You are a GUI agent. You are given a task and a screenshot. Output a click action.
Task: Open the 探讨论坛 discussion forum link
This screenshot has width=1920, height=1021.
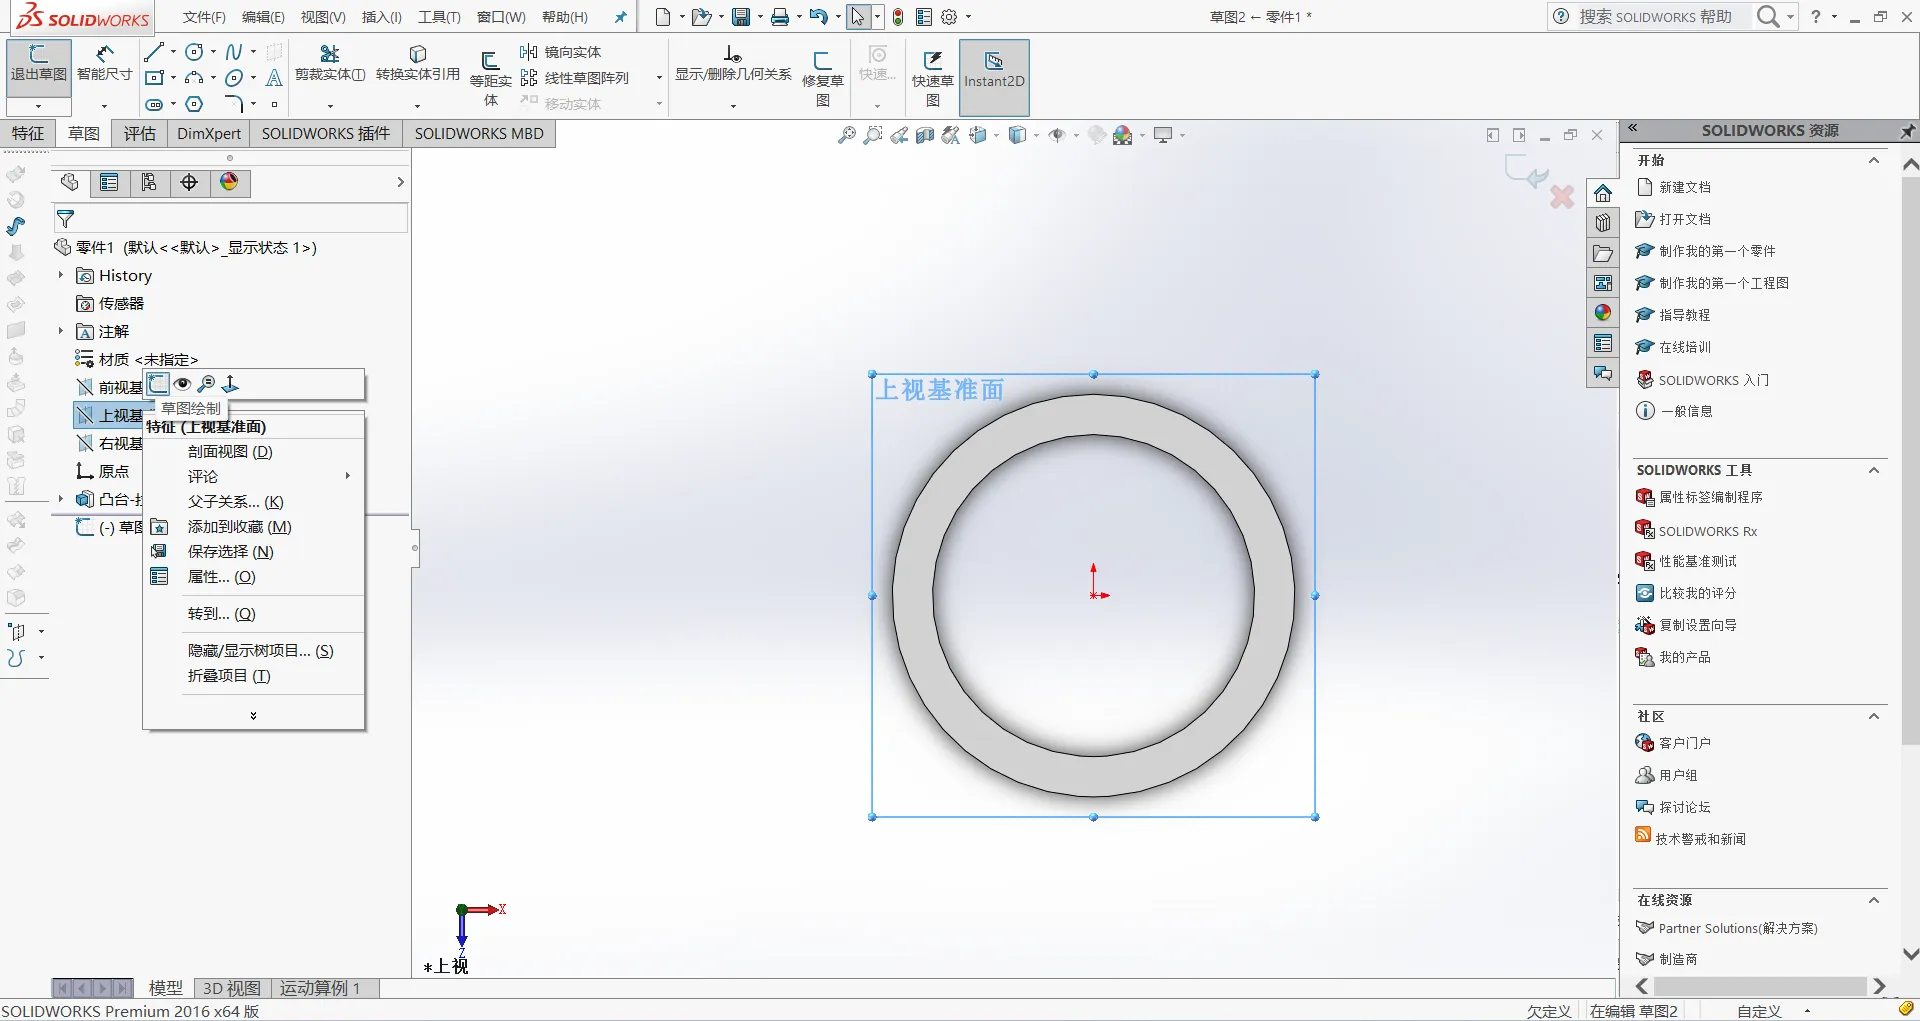tap(1685, 807)
